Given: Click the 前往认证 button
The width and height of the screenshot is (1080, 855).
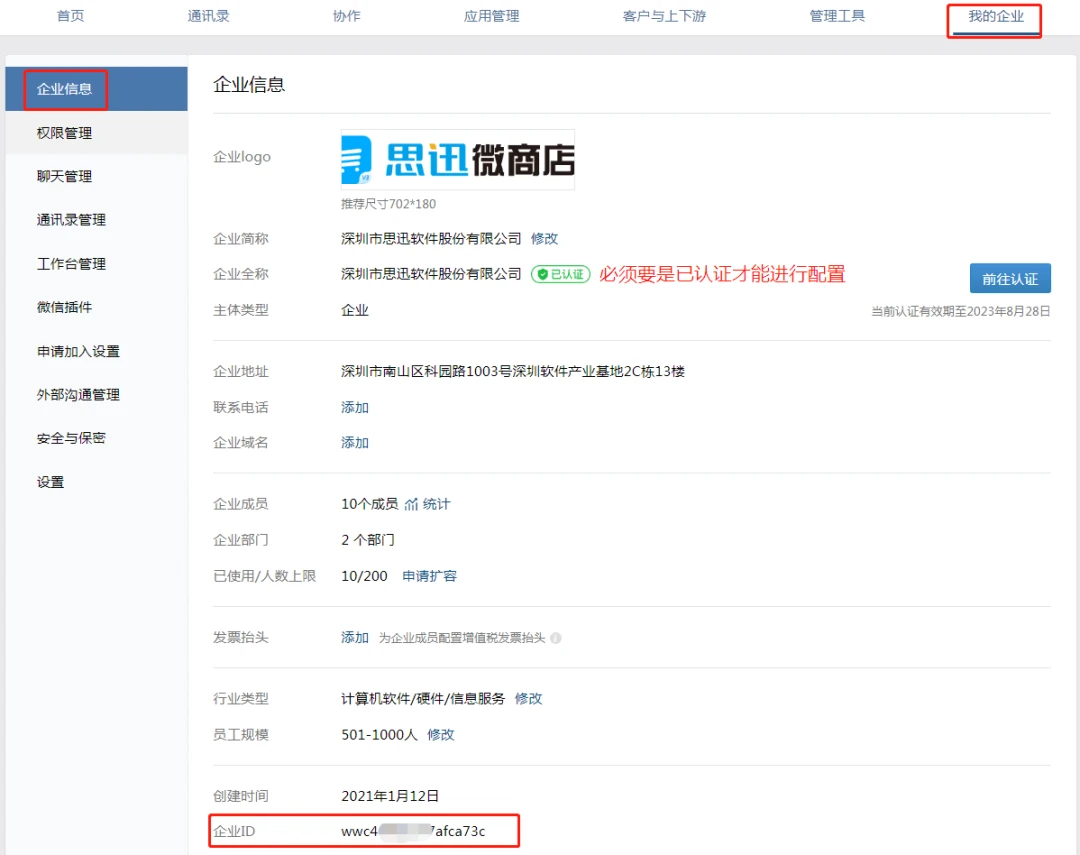Looking at the screenshot, I should pos(1010,278).
